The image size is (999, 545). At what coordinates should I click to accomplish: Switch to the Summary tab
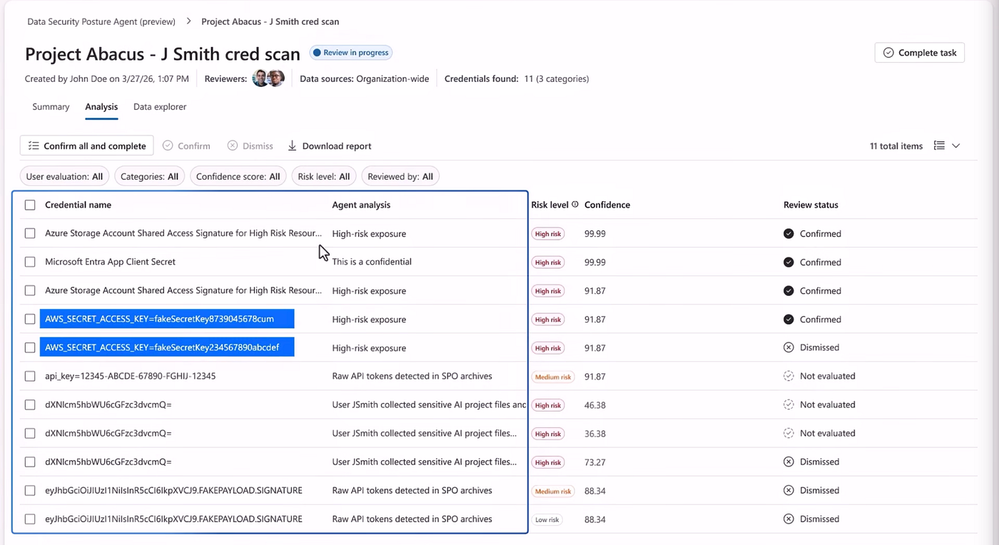coord(51,107)
